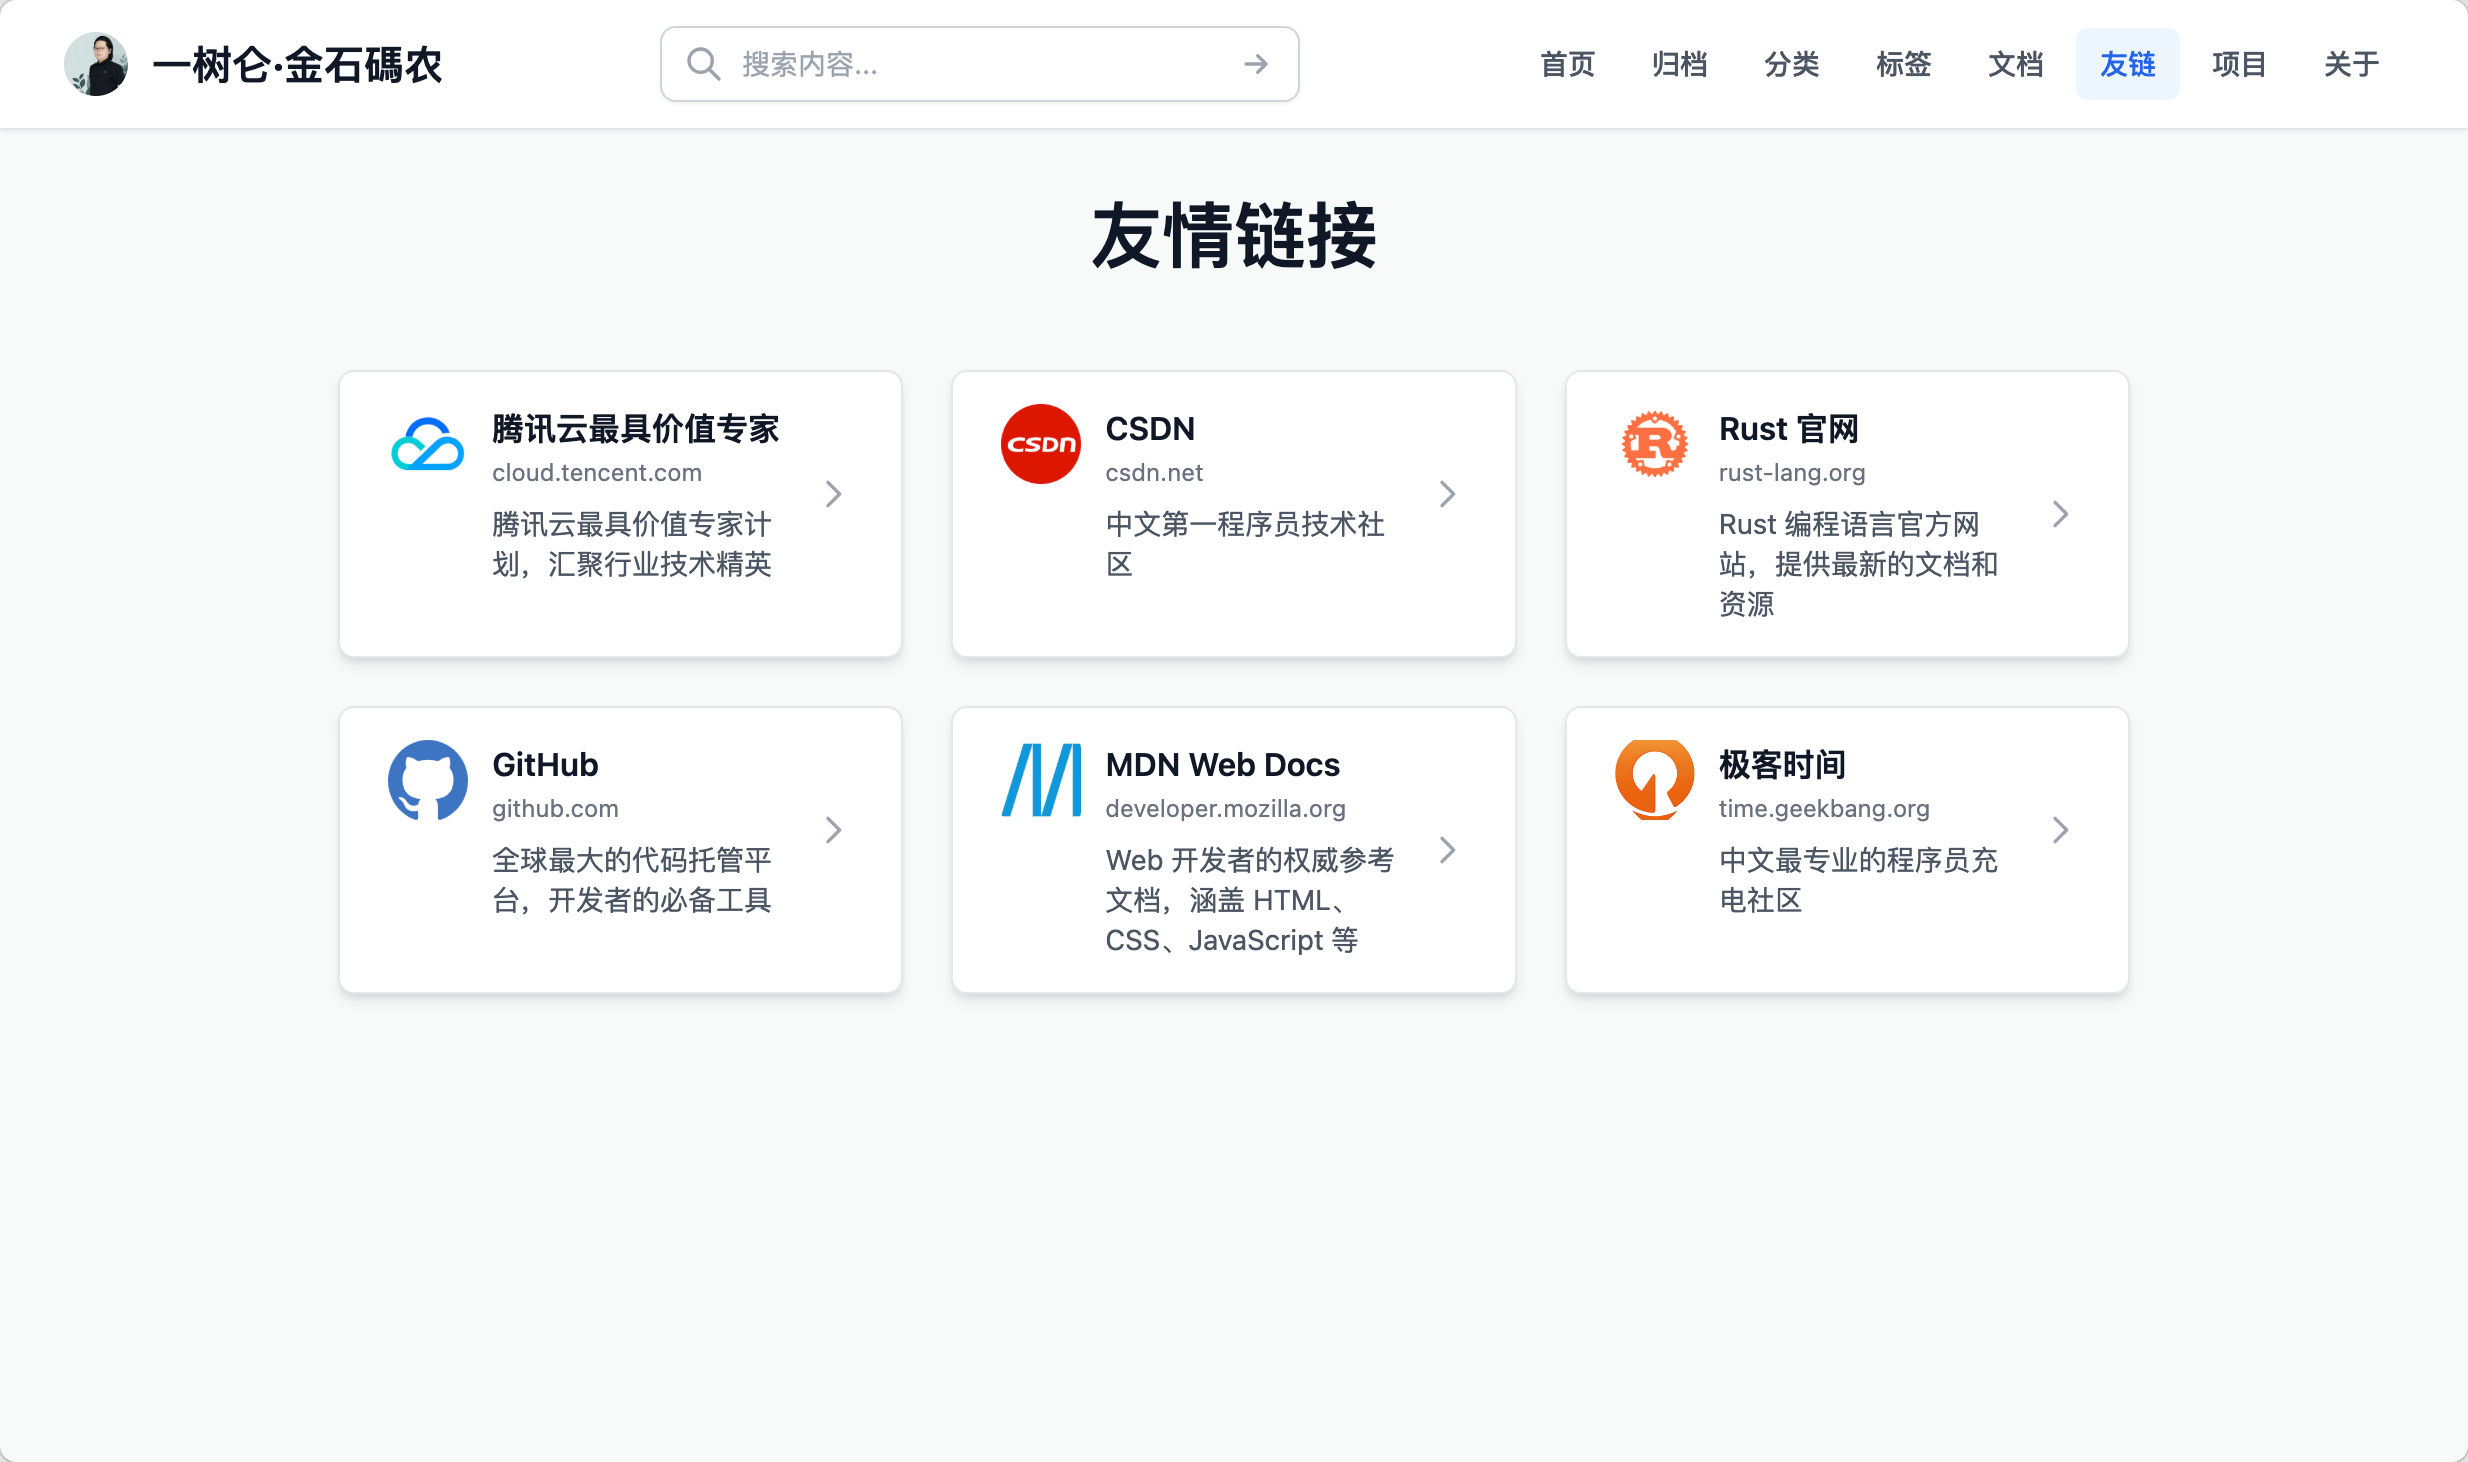Click the time.geekbang.org URL text
Image resolution: width=2468 pixels, height=1462 pixels.
click(x=1824, y=809)
